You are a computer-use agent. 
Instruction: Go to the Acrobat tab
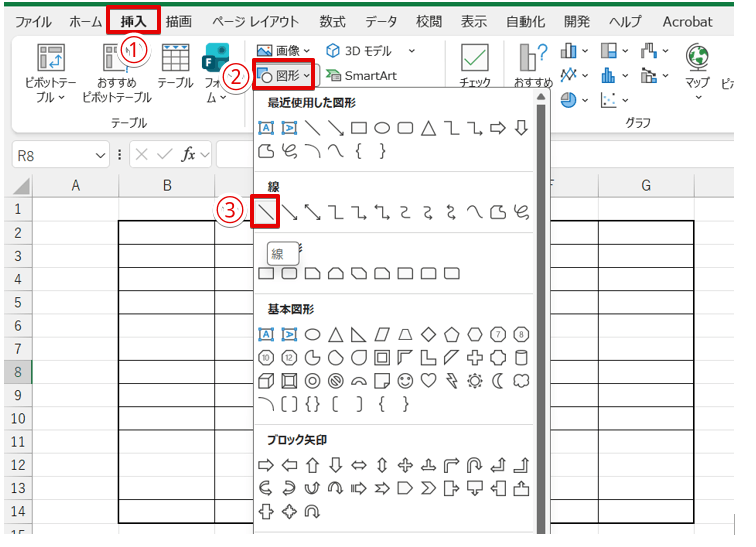pos(687,22)
